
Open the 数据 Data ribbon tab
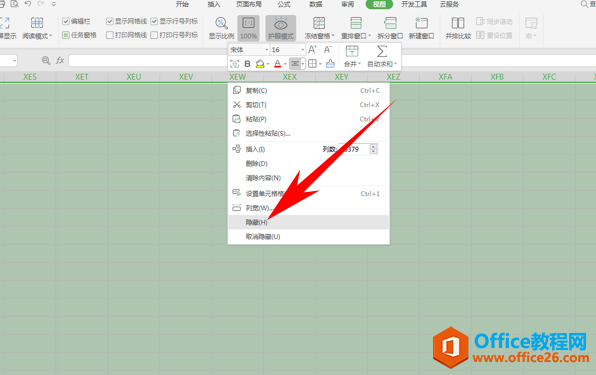click(316, 4)
